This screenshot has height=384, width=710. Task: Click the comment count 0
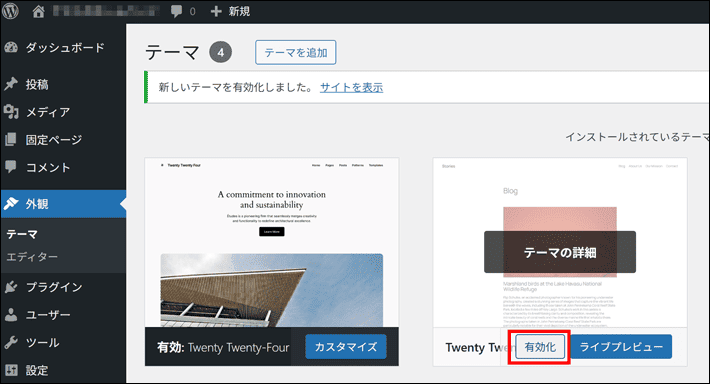192,12
